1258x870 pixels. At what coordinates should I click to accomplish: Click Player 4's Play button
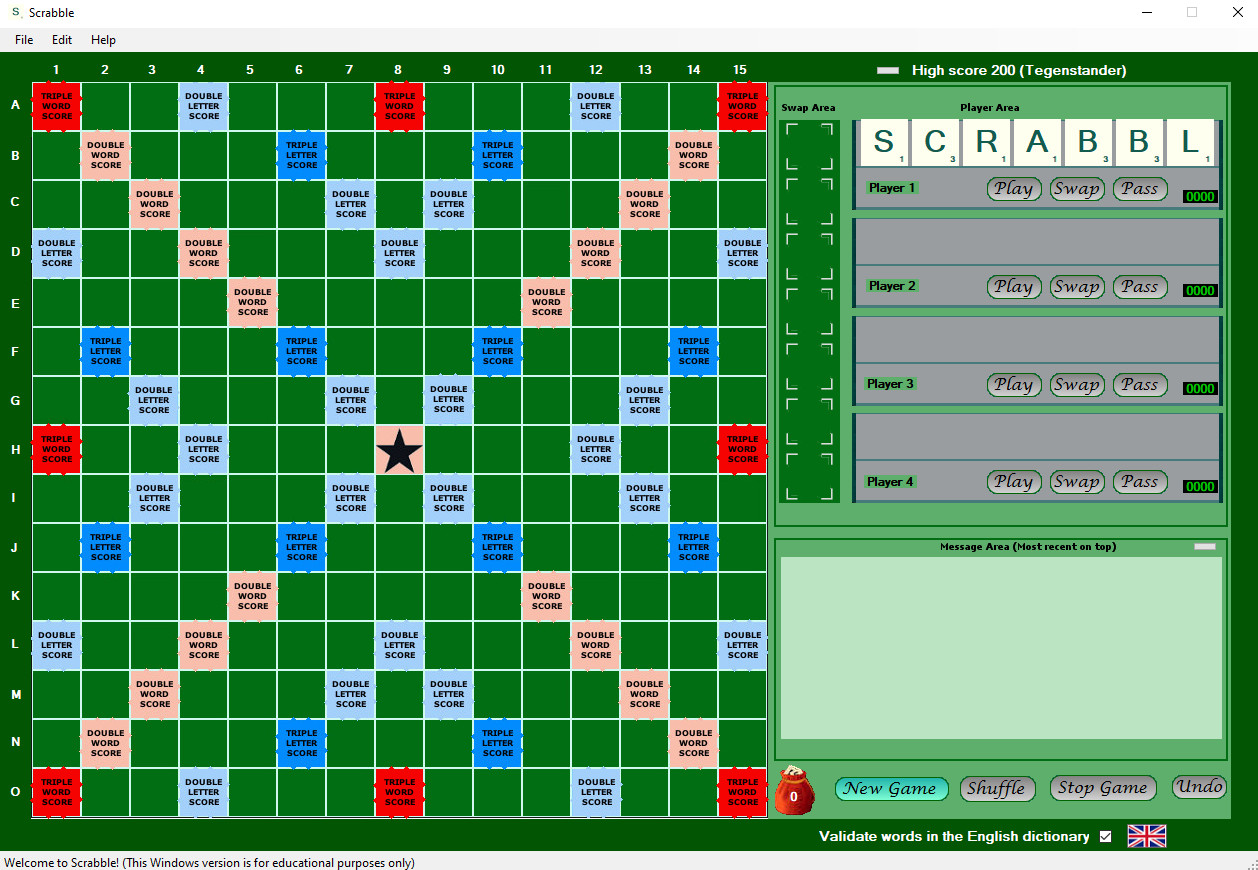(1014, 482)
